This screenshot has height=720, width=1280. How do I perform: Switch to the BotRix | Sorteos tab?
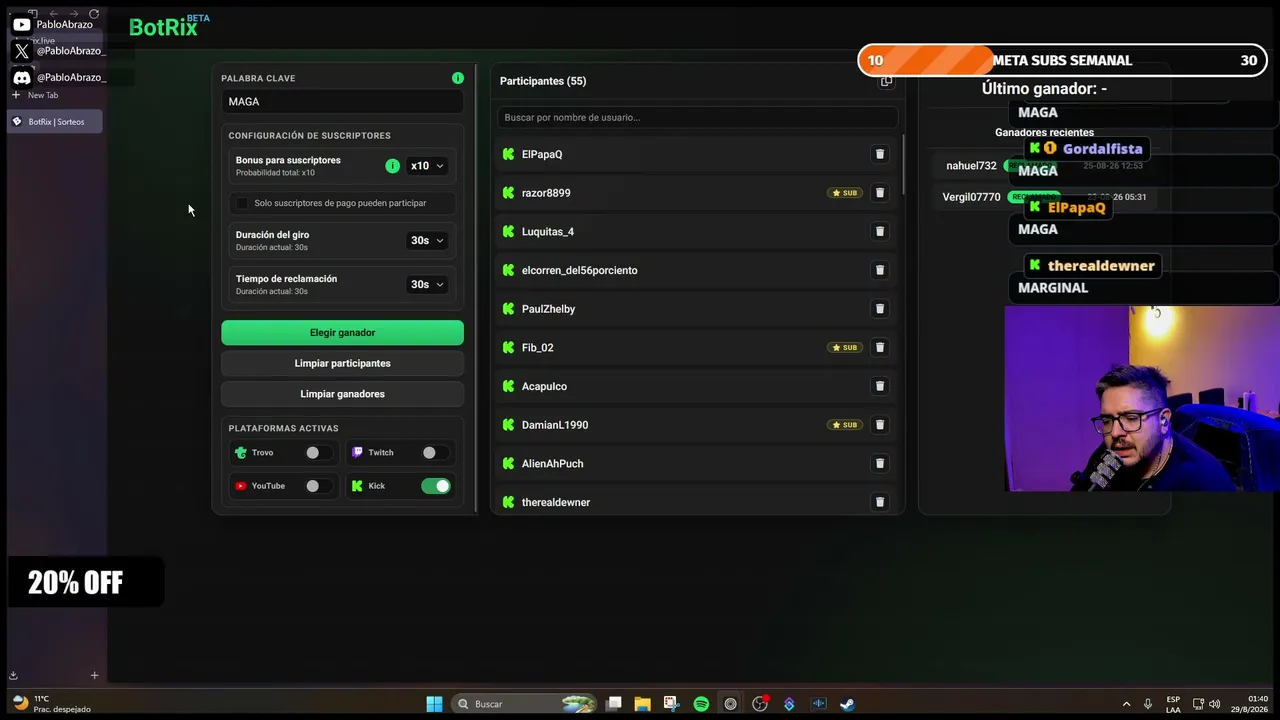pyautogui.click(x=55, y=122)
